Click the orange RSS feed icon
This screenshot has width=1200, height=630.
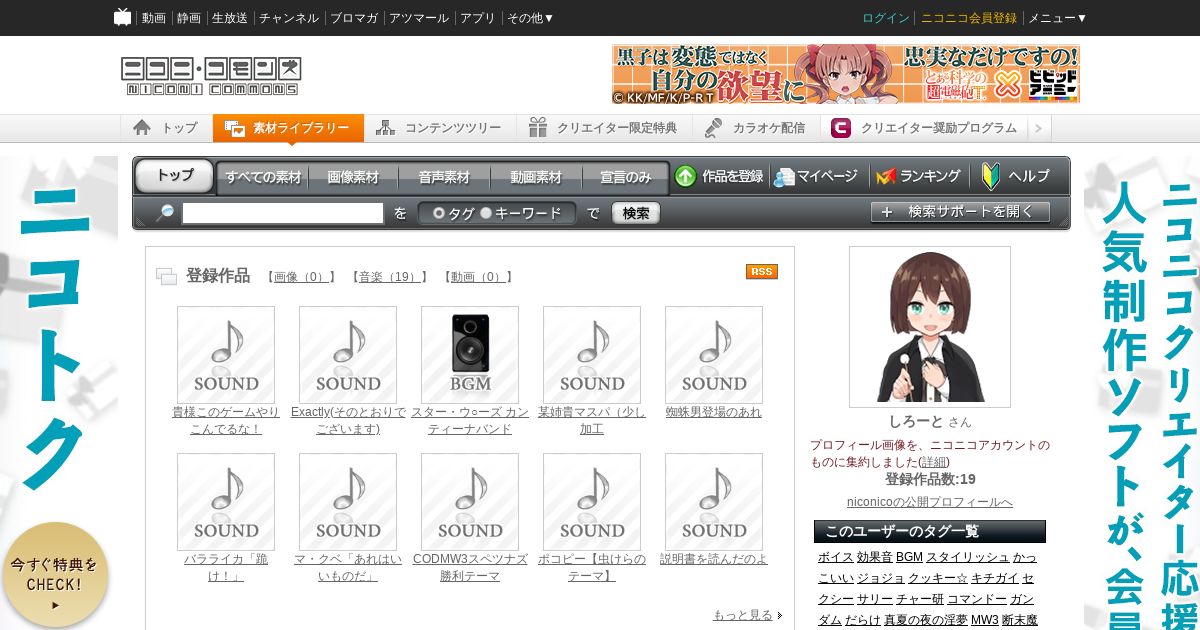click(x=762, y=272)
